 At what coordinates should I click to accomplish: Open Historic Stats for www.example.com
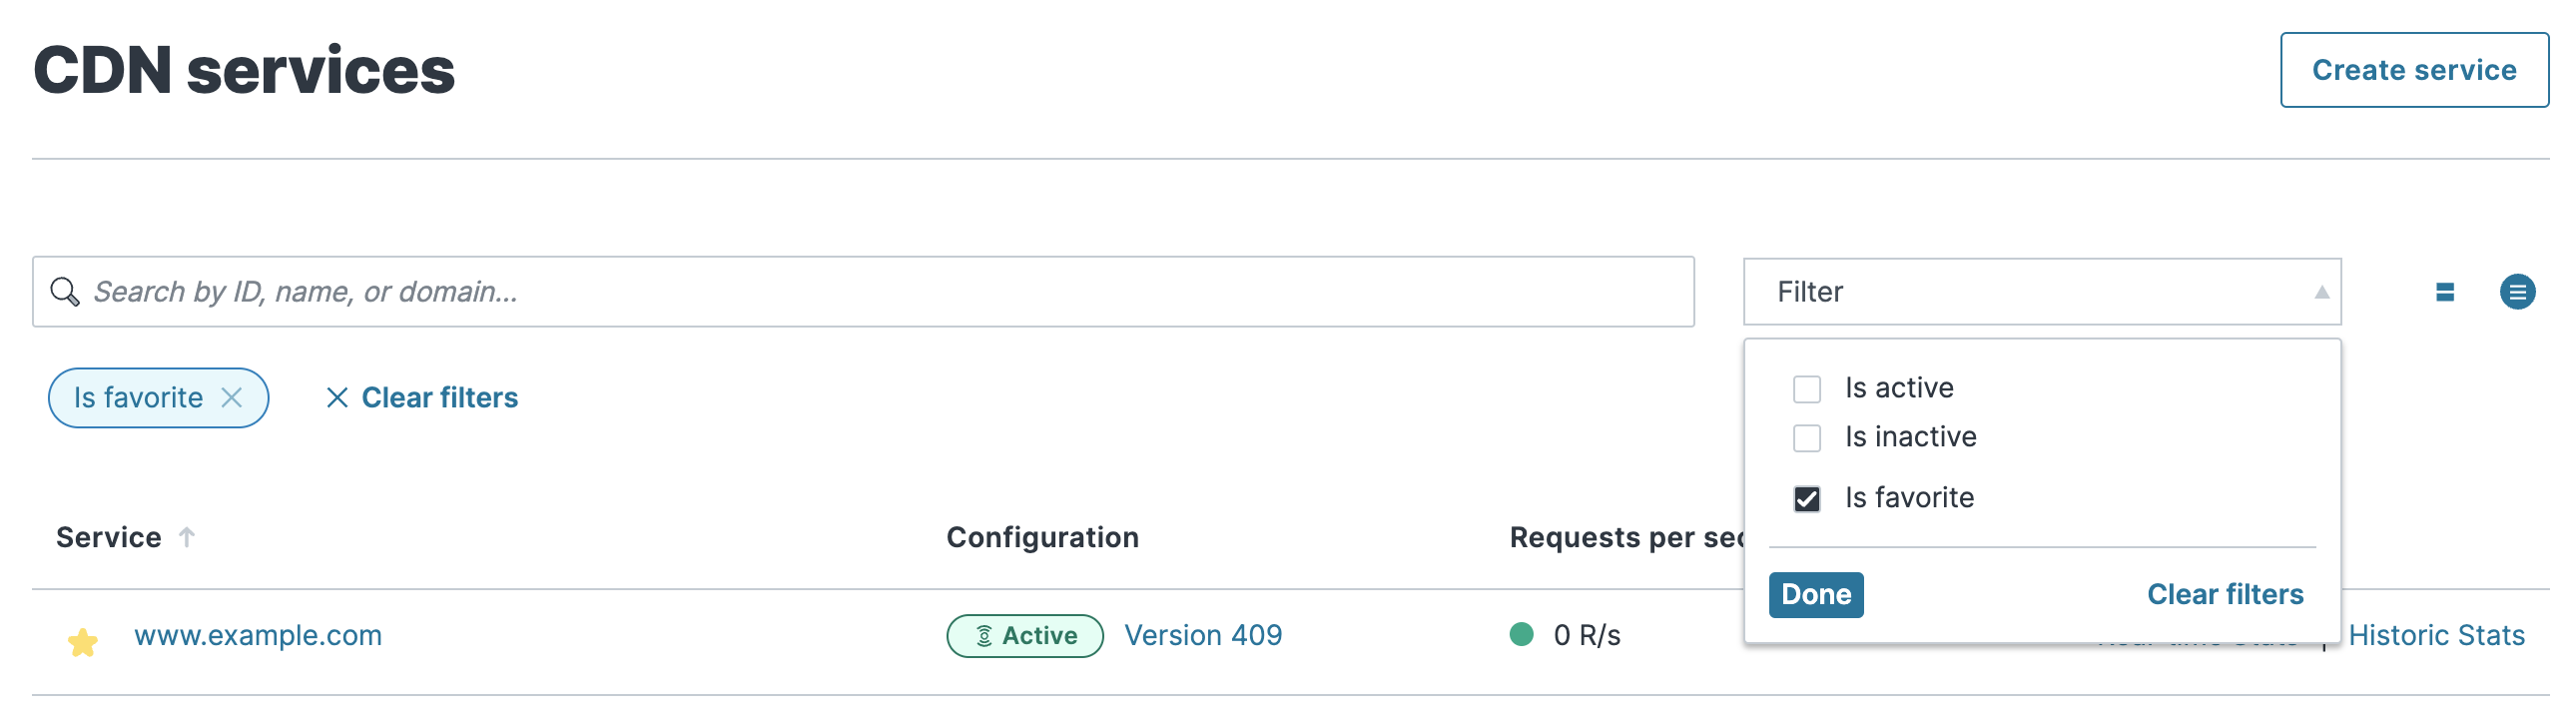click(x=2437, y=635)
